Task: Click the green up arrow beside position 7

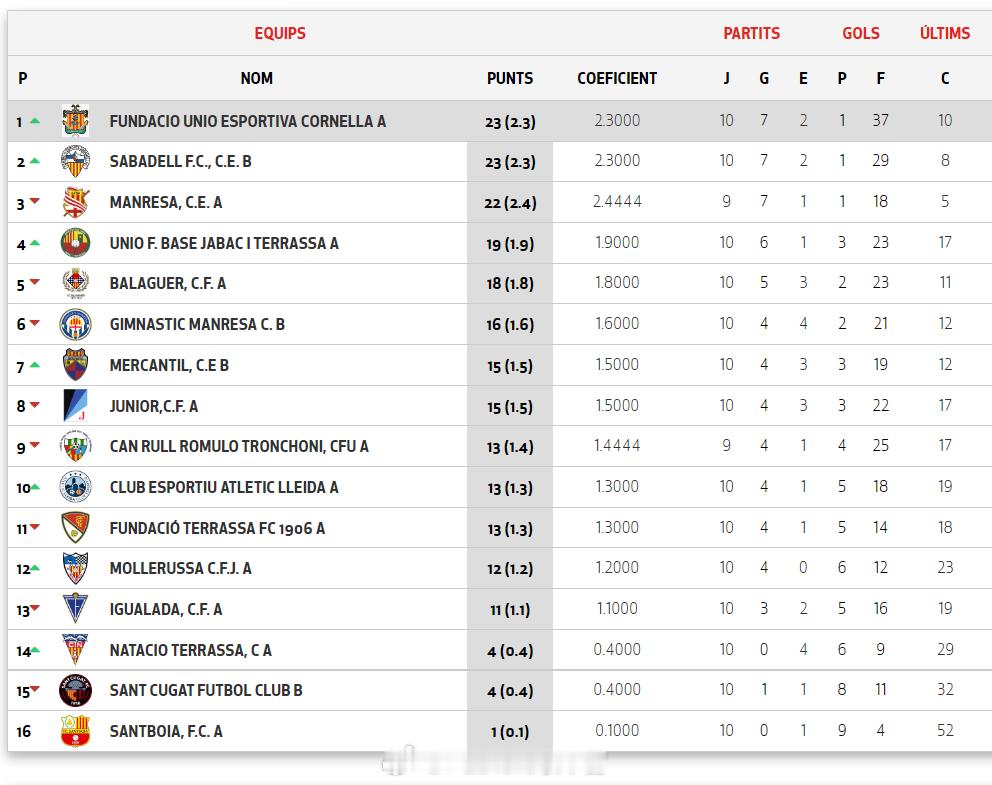Action: (x=35, y=365)
